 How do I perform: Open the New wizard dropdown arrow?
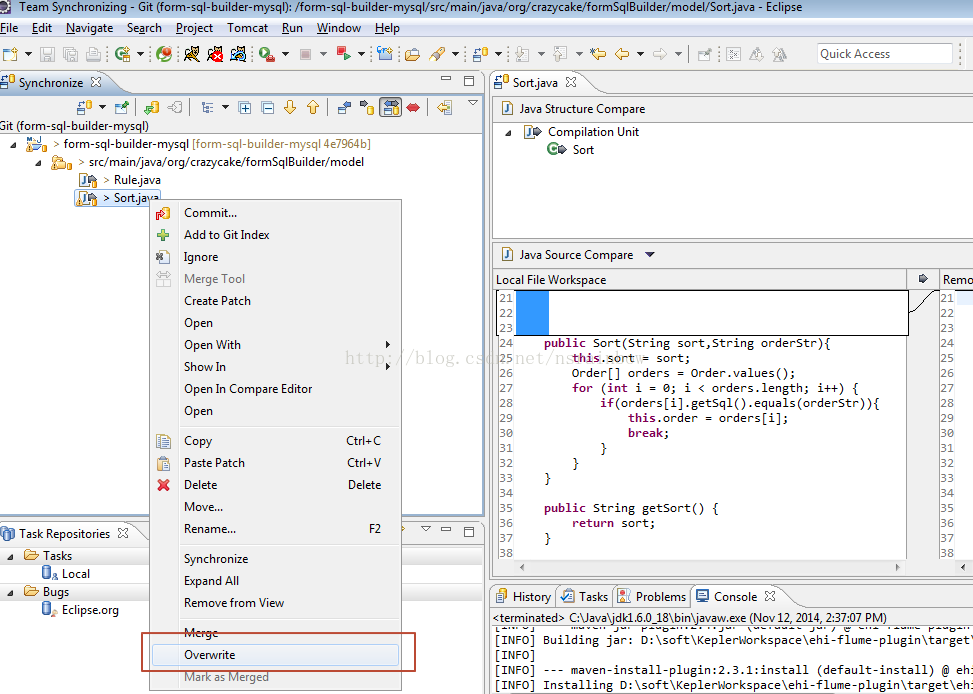[28, 55]
